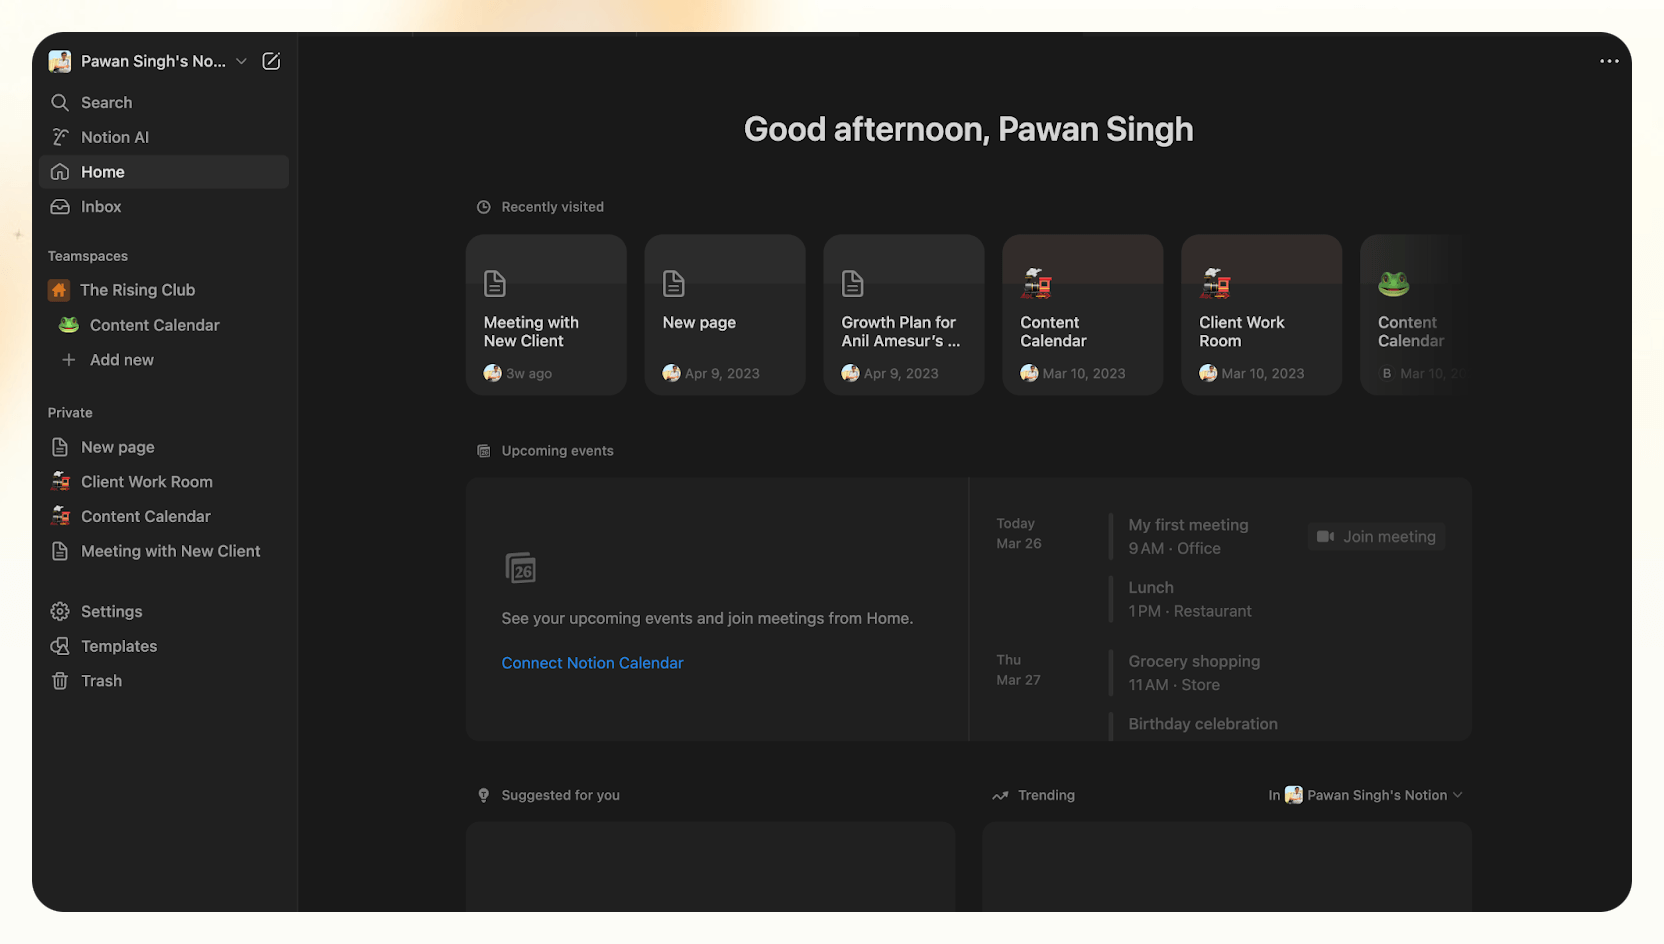Click the Trending arrow icon
Image resolution: width=1664 pixels, height=944 pixels.
pyautogui.click(x=1000, y=795)
